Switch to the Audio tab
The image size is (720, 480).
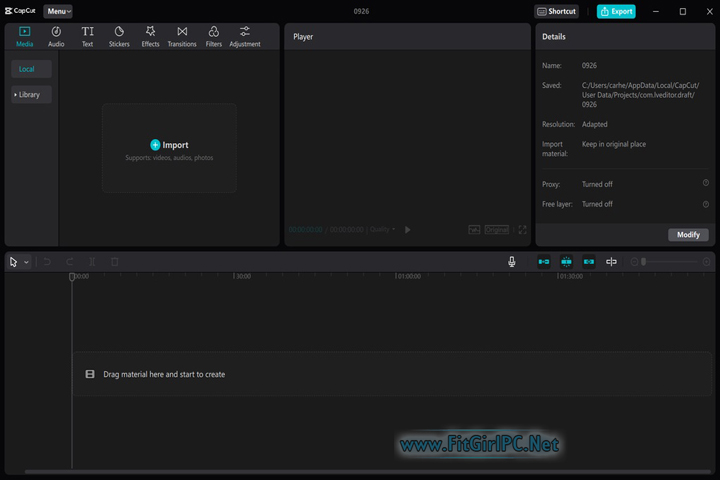pyautogui.click(x=56, y=37)
